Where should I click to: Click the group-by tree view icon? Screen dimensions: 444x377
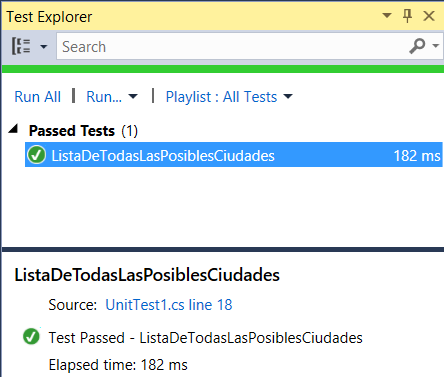[x=21, y=46]
